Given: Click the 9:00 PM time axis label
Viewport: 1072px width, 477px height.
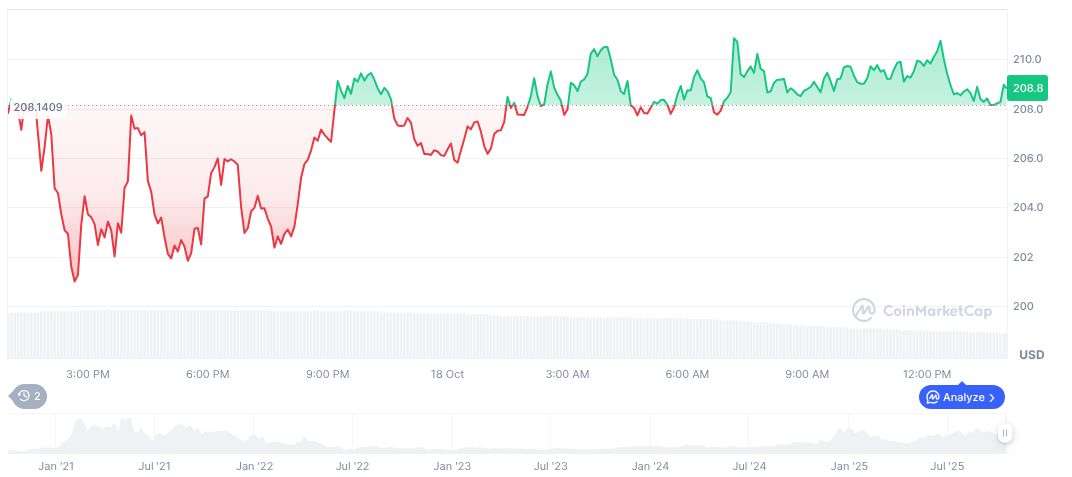Looking at the screenshot, I should (x=327, y=374).
